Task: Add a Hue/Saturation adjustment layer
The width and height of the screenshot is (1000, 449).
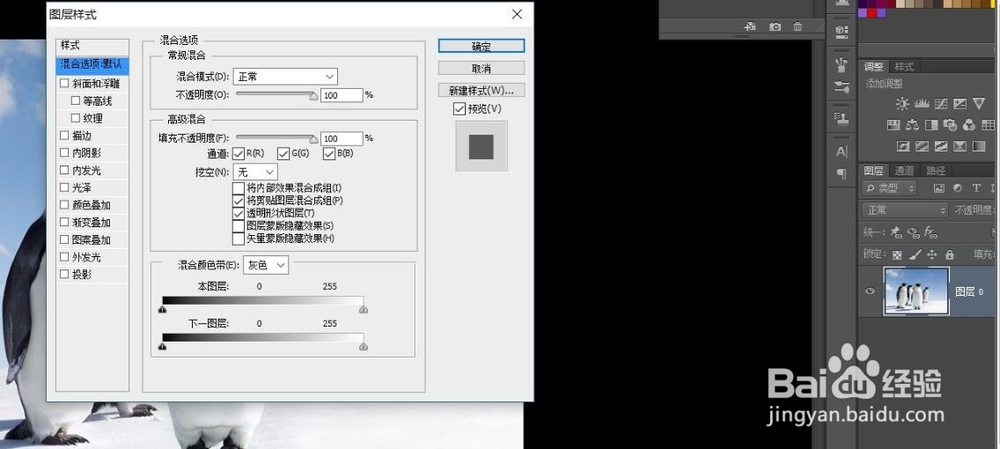Action: [893, 124]
